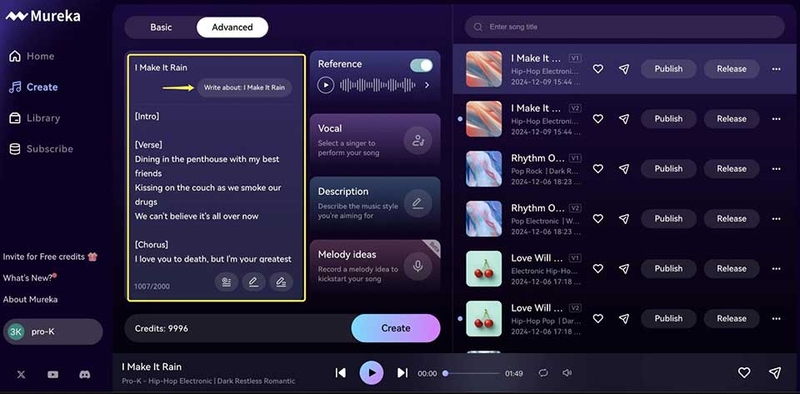This screenshot has width=800, height=394.
Task: Open Love Will... V1 cherry cover thumbnail
Action: (x=484, y=268)
